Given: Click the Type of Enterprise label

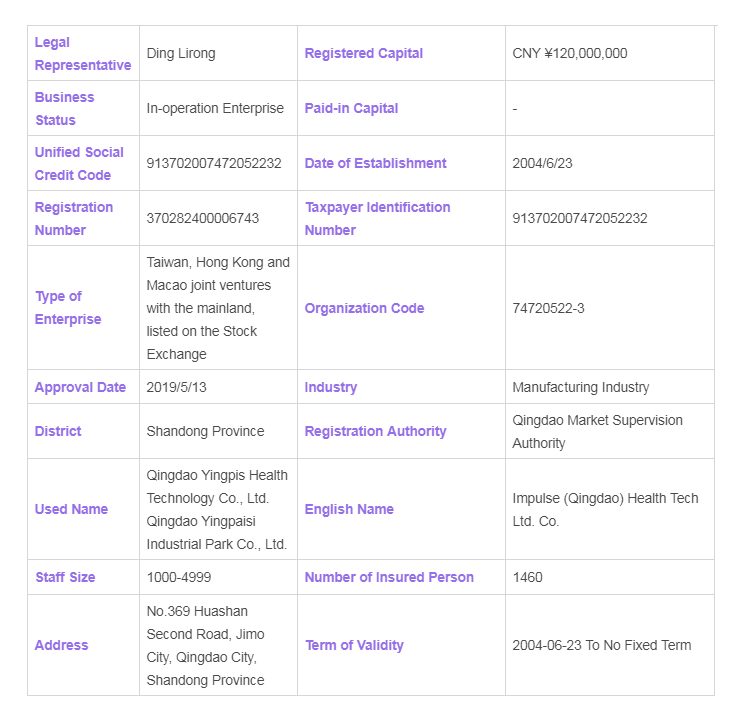Looking at the screenshot, I should (68, 308).
